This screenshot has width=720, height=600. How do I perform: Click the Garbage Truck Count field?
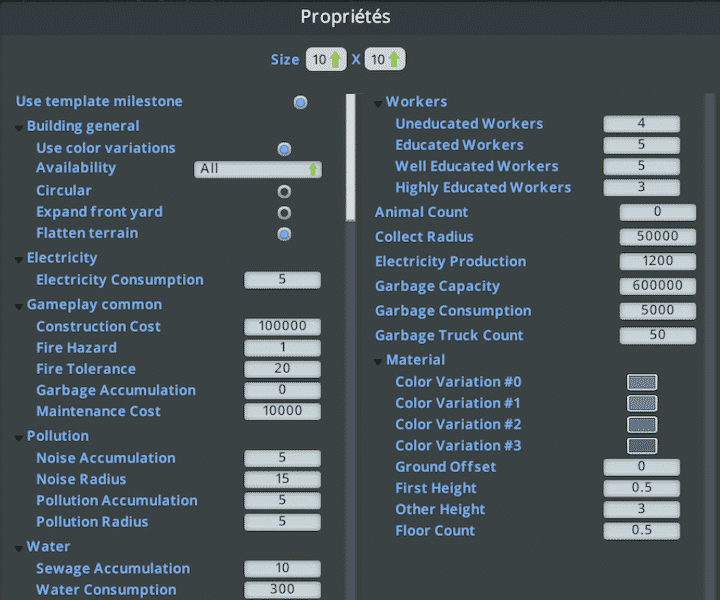click(657, 336)
